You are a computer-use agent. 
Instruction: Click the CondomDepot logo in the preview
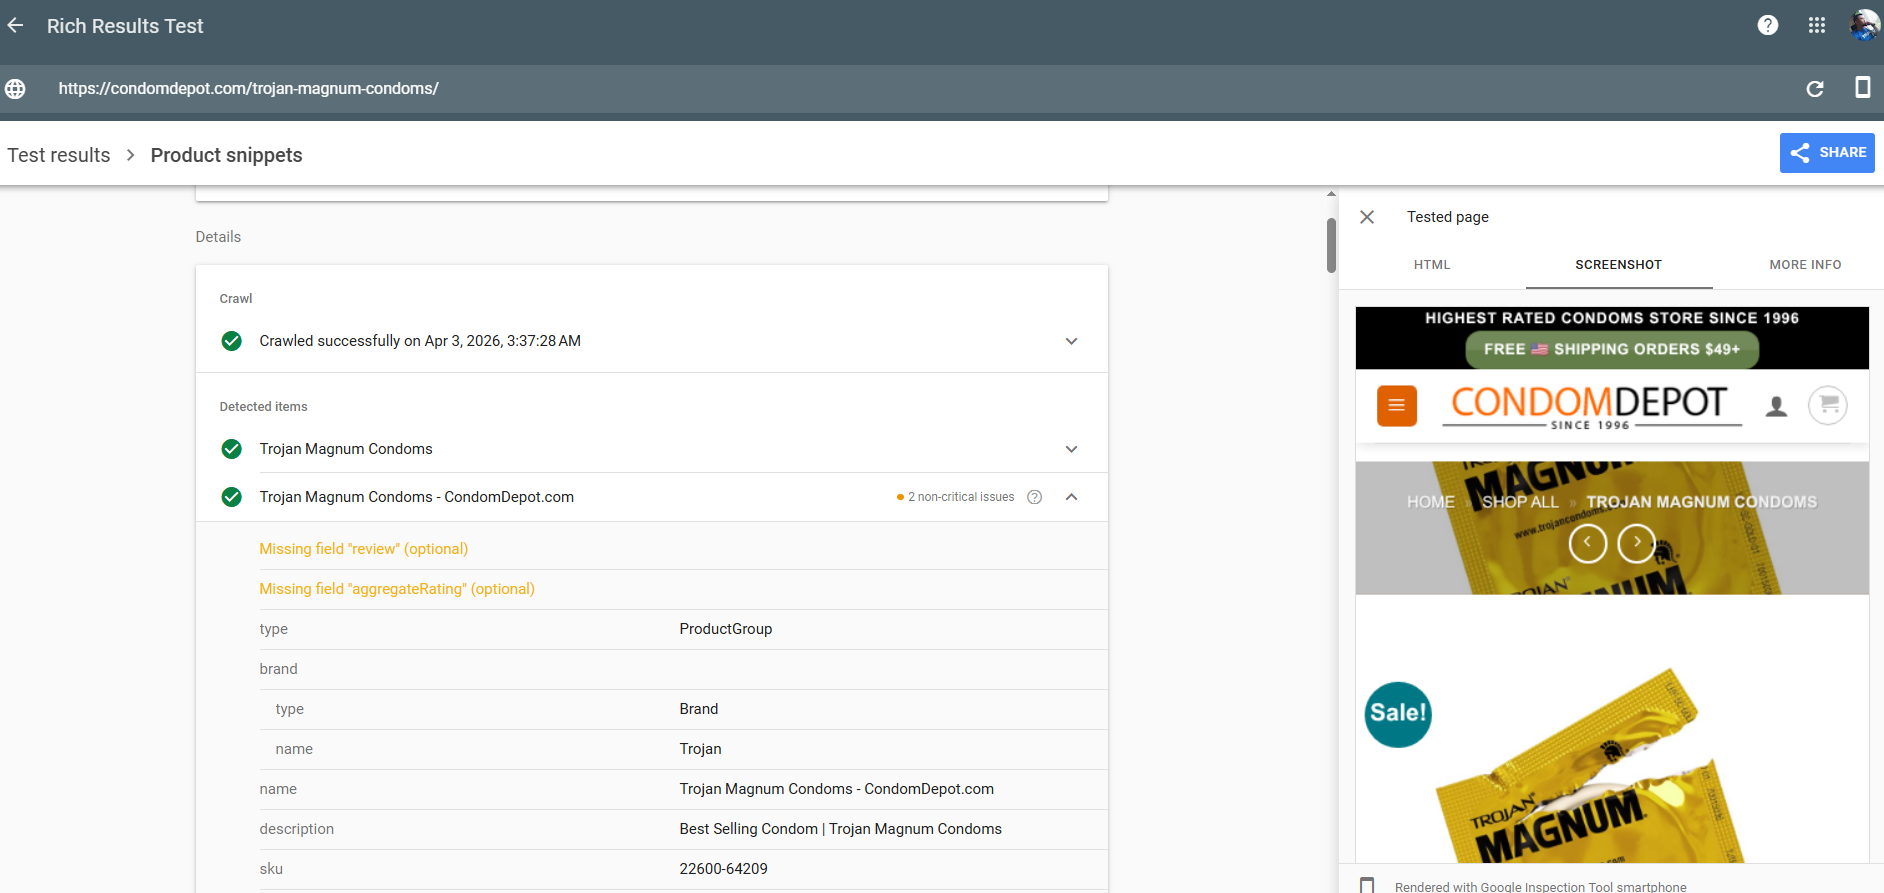click(x=1591, y=406)
